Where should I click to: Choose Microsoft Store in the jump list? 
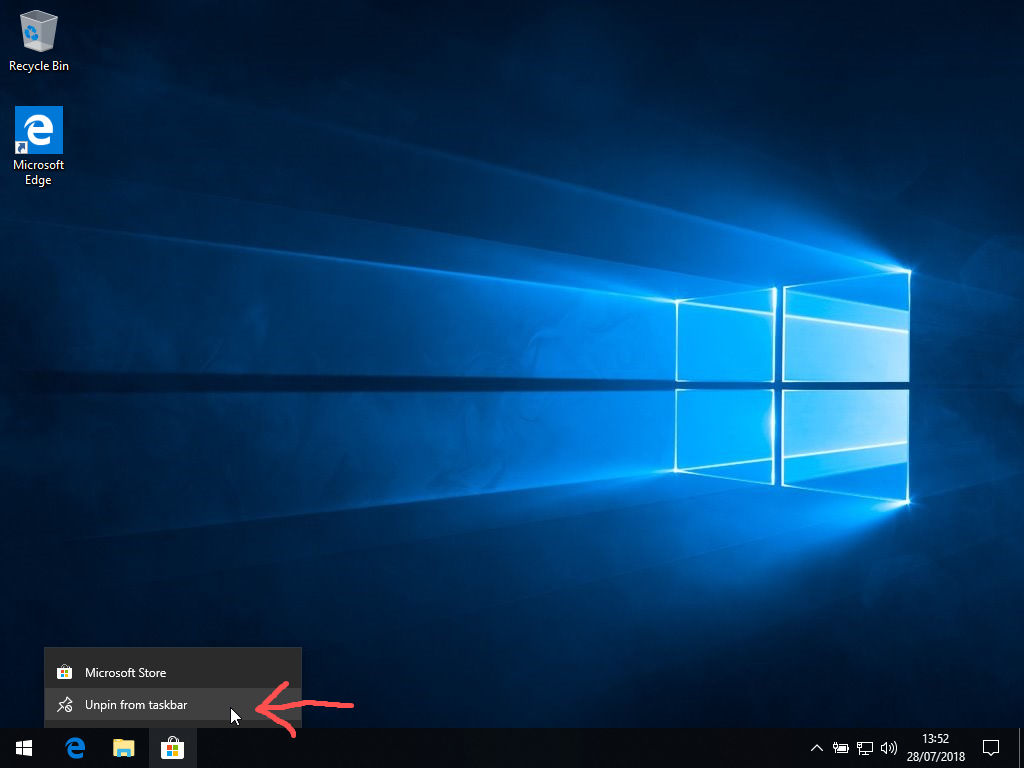point(172,672)
